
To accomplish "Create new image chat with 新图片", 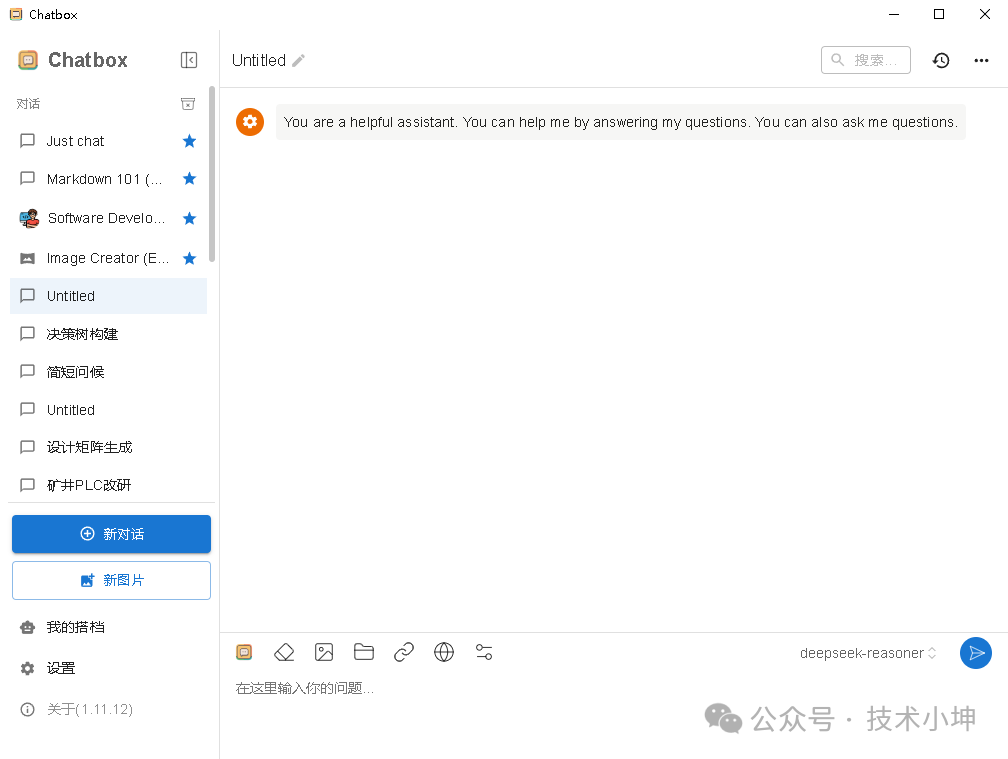I will click(x=111, y=580).
